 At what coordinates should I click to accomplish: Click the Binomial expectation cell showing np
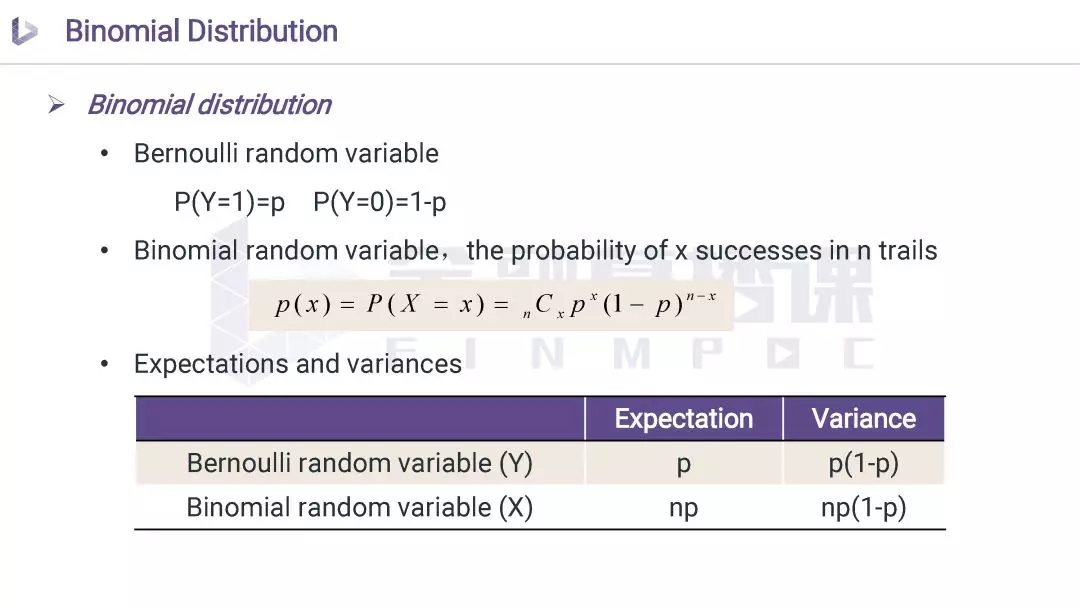click(683, 508)
